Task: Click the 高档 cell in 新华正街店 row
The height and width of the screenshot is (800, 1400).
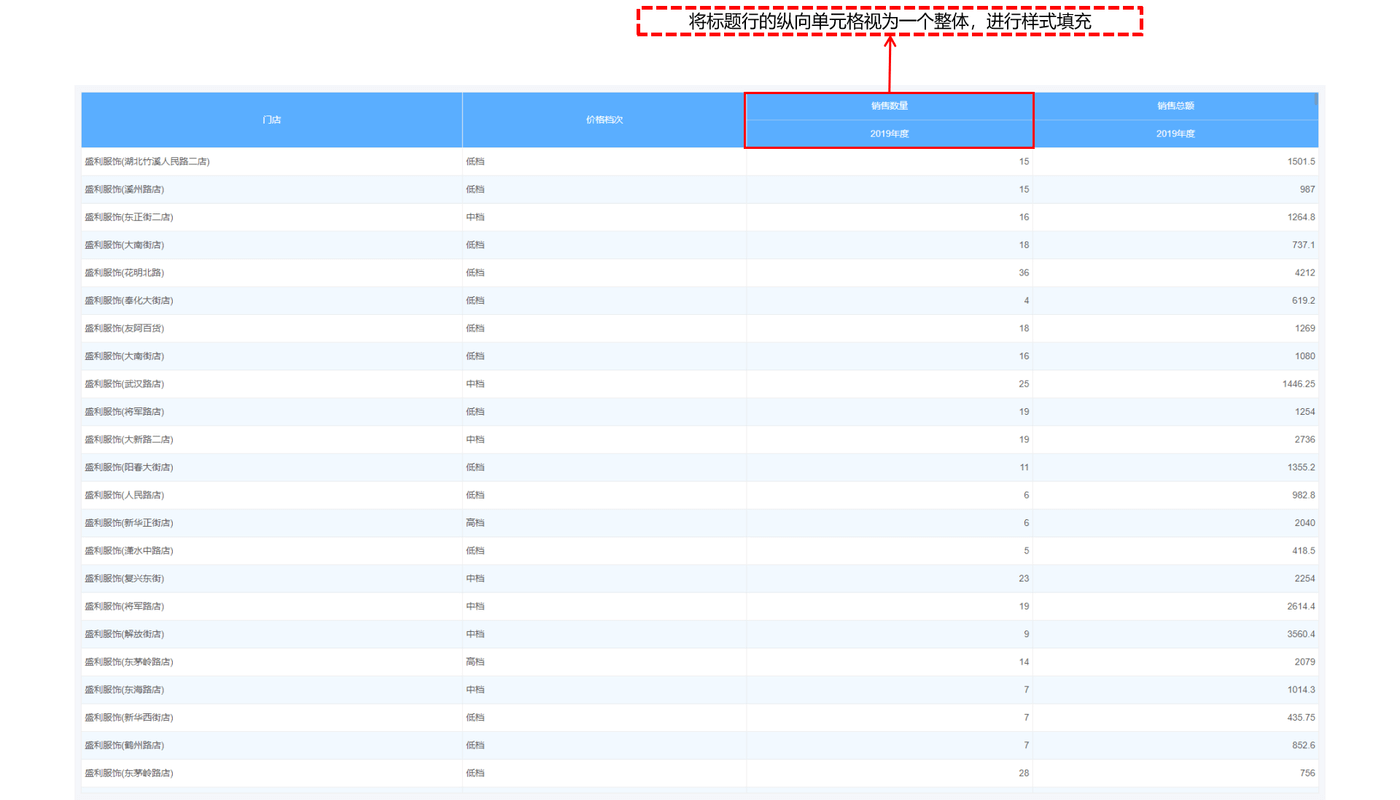Action: (x=475, y=523)
